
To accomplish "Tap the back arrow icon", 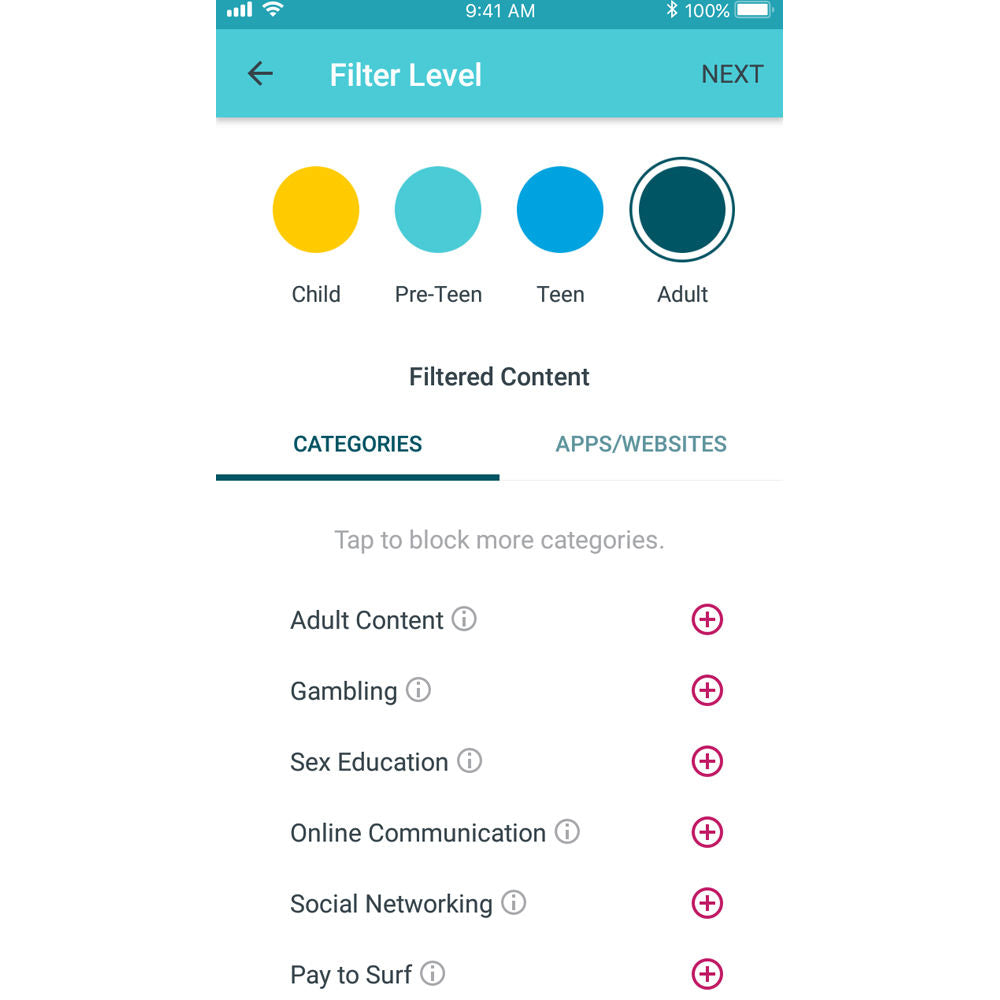I will [x=260, y=74].
